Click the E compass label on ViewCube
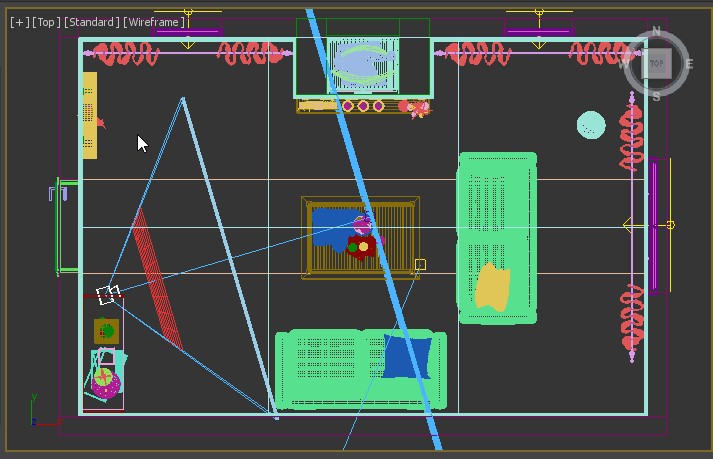This screenshot has height=459, width=713. coord(689,64)
